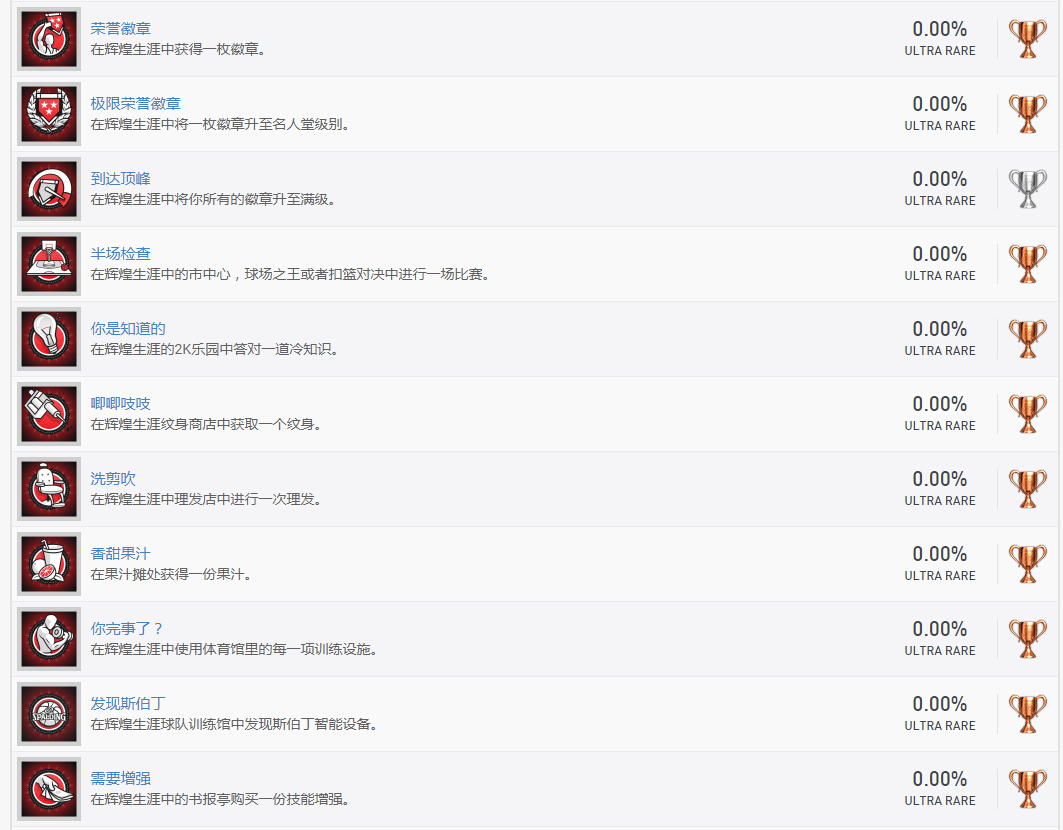The width and height of the screenshot is (1063, 830).
Task: Click the silver trophy for 到达顶峰
Action: point(1027,189)
